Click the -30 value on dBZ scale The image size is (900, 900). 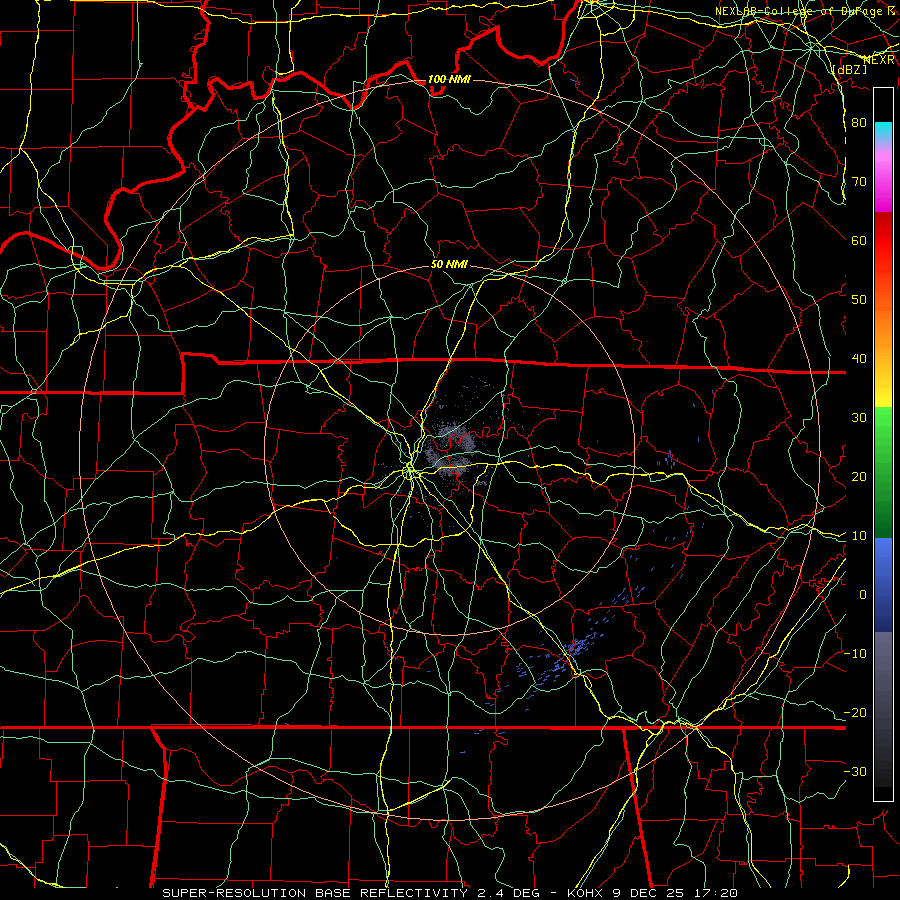855,772
